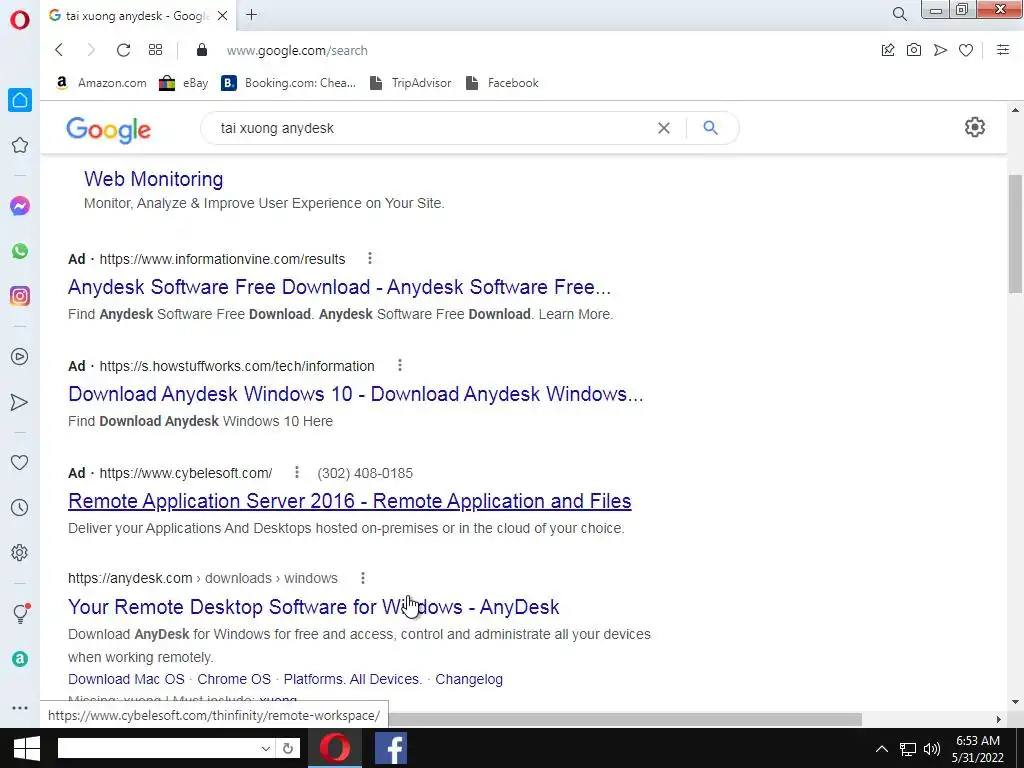Click the padlock site security icon

[202, 50]
